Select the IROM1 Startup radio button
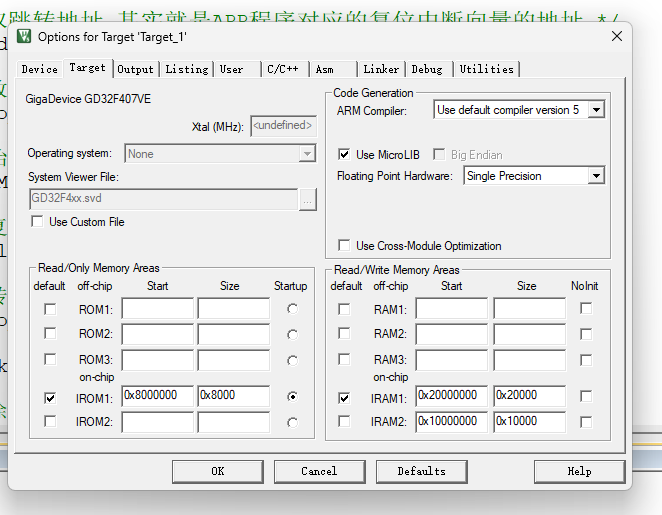Image resolution: width=662 pixels, height=515 pixels. (x=292, y=397)
